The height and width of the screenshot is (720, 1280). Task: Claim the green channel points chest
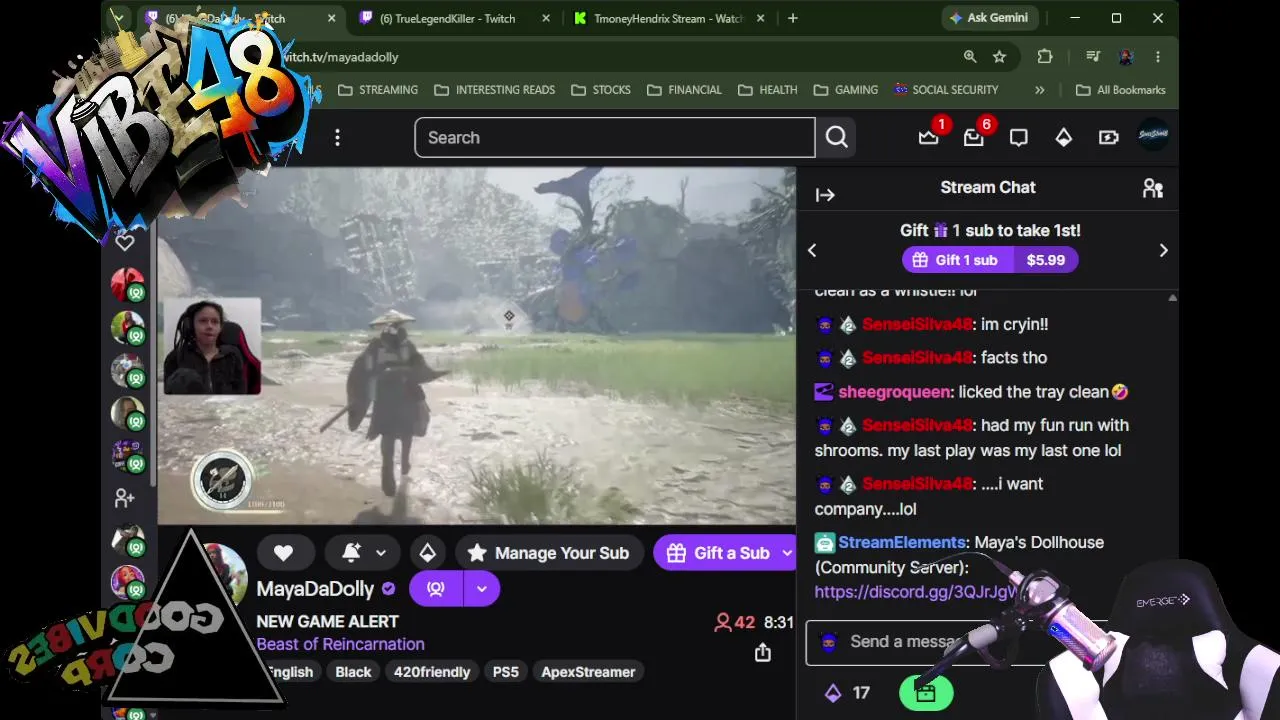click(x=925, y=692)
